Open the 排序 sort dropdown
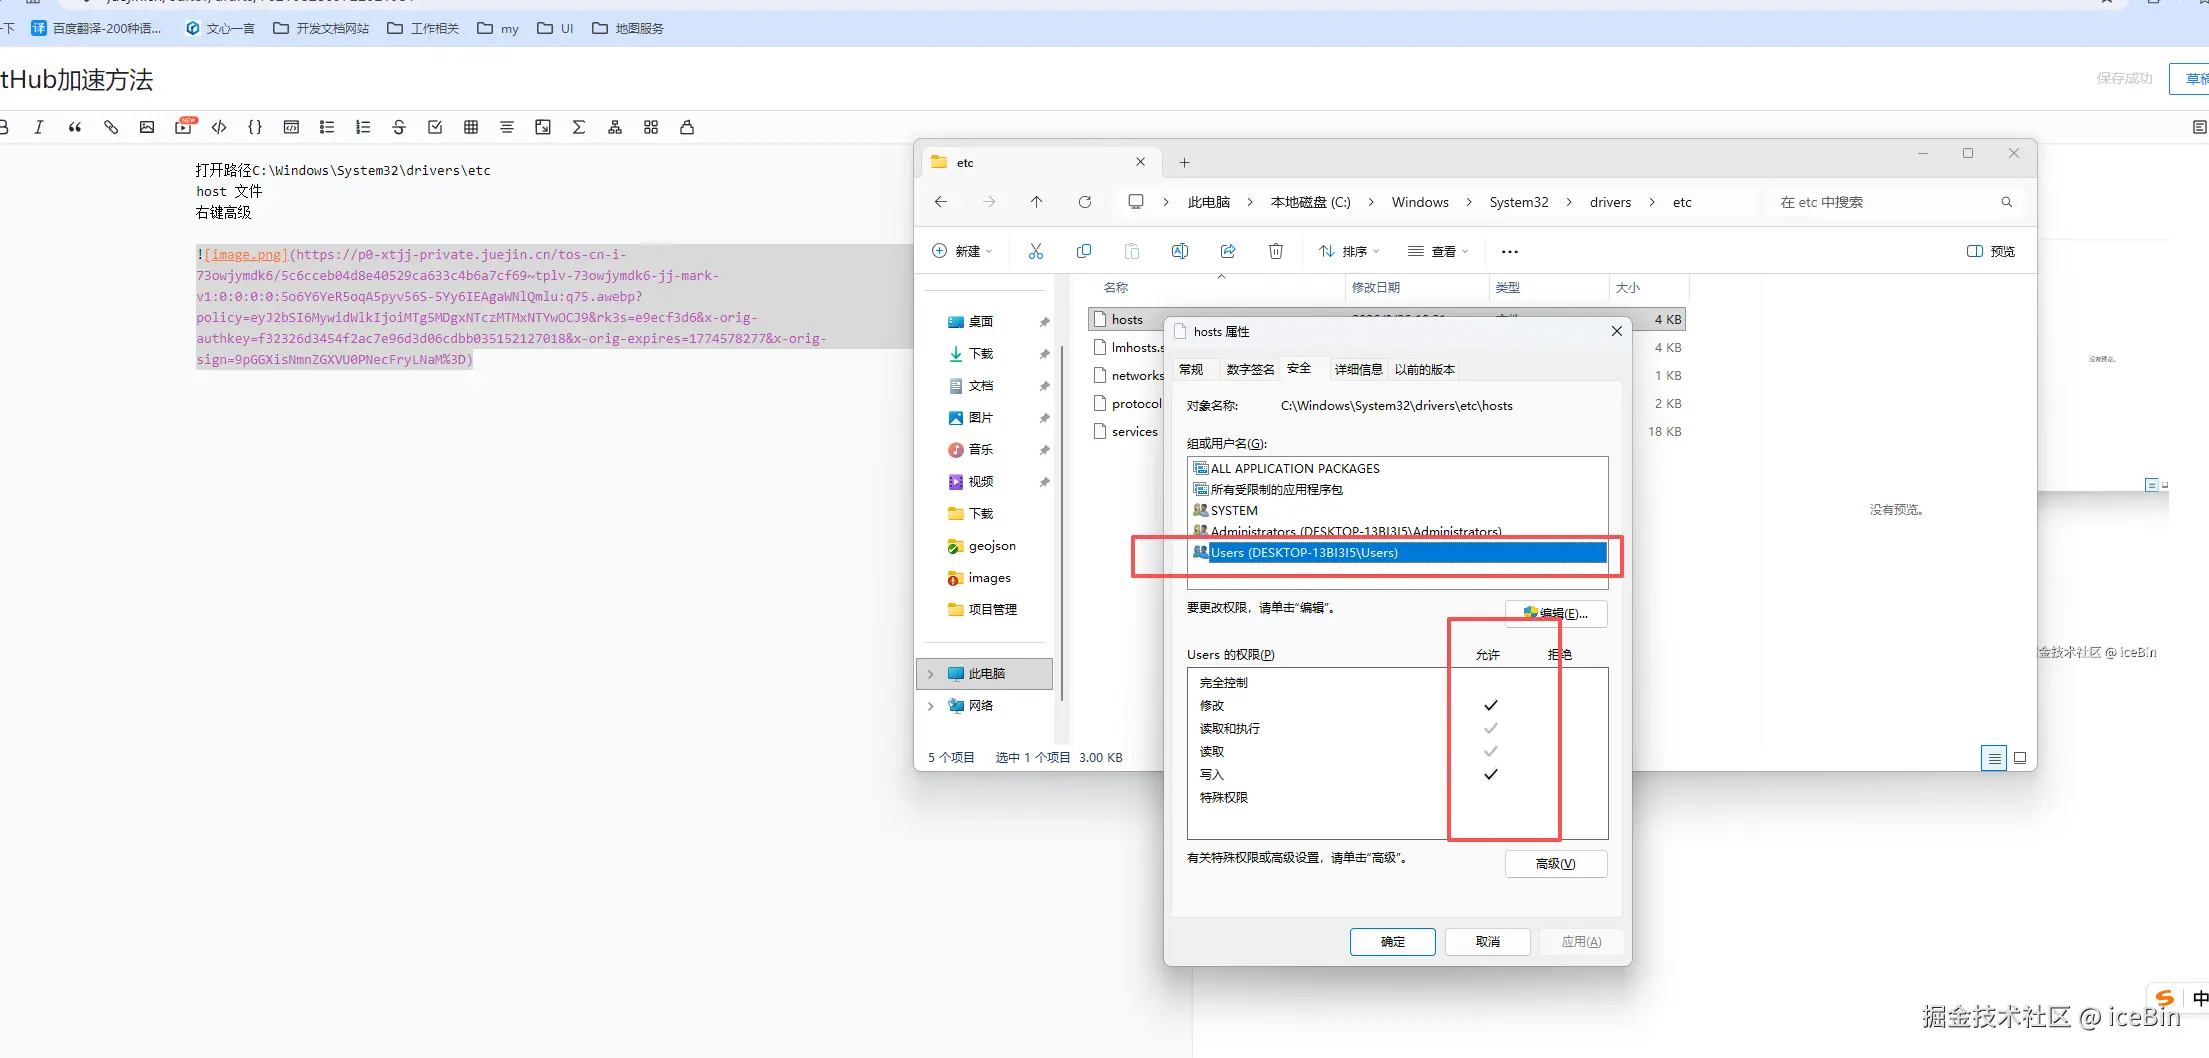The width and height of the screenshot is (2209, 1058). point(1350,251)
